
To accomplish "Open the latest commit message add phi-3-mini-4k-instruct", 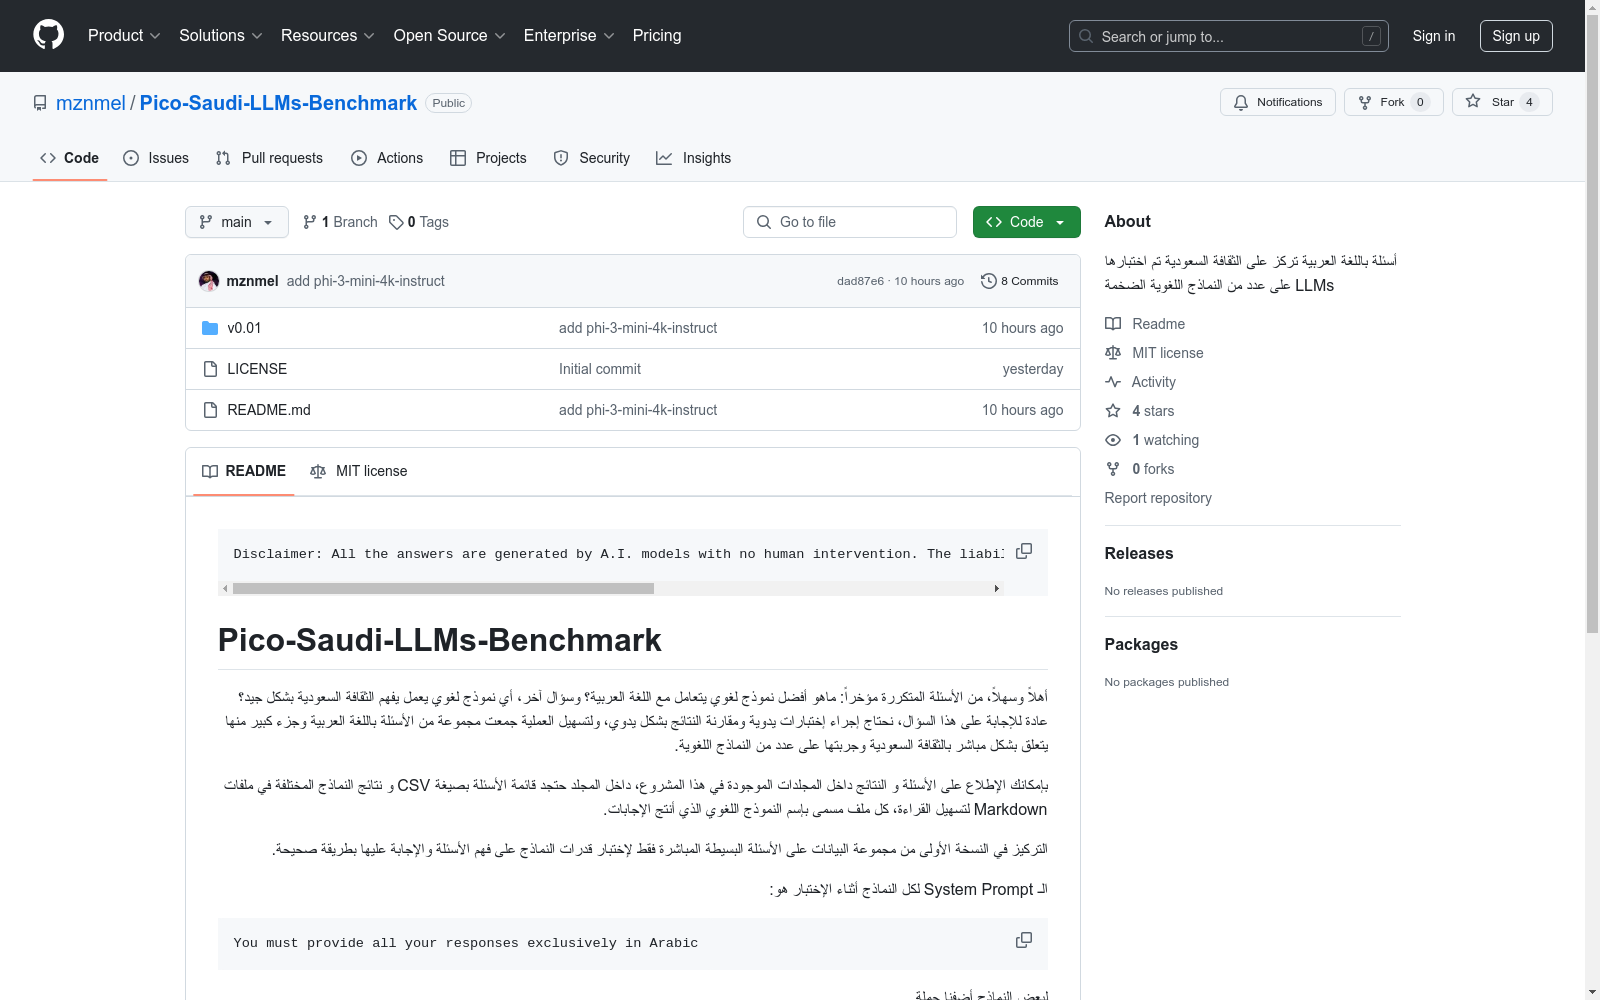I will pos(366,281).
